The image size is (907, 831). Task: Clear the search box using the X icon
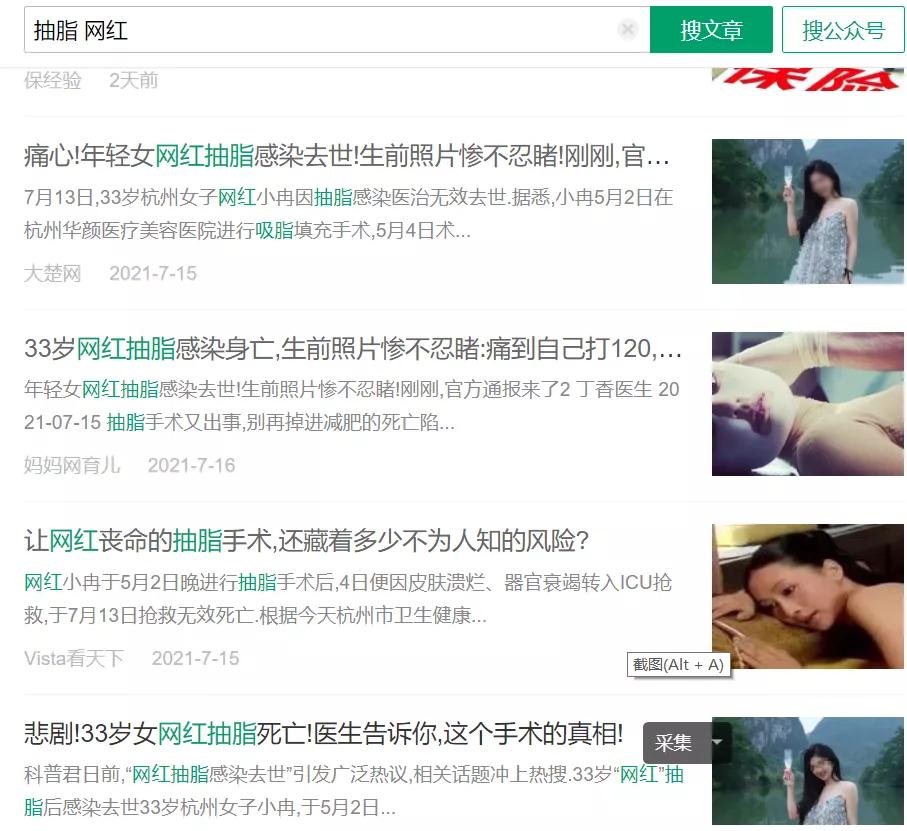628,29
